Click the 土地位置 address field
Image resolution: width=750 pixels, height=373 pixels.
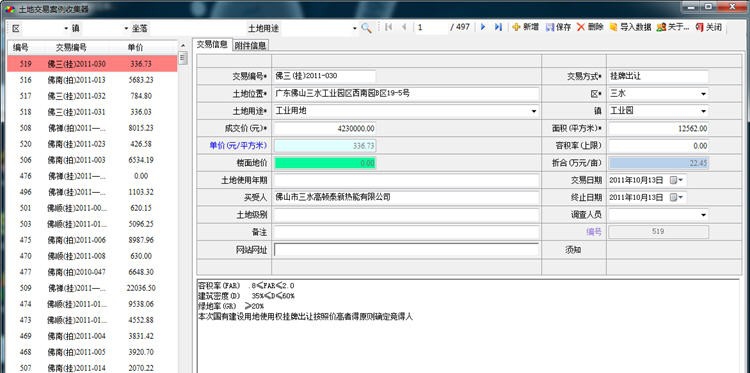(407, 94)
